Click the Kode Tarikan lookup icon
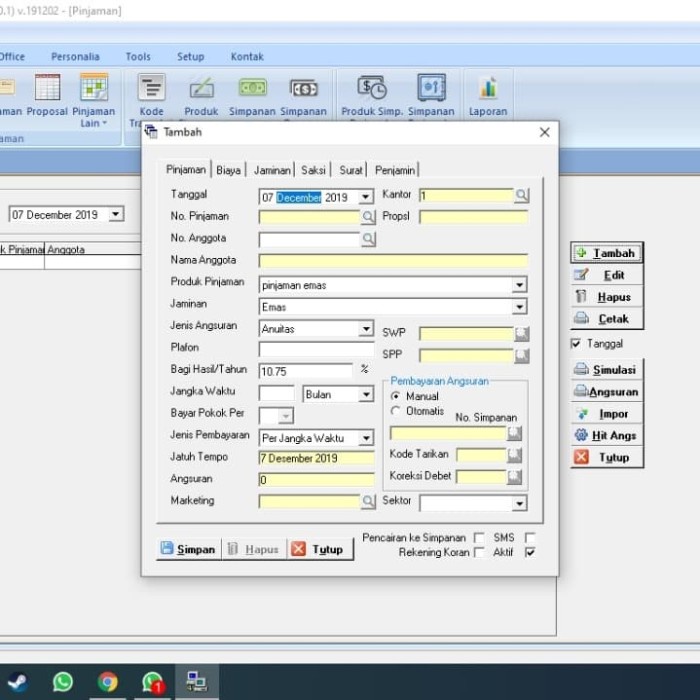Image resolution: width=700 pixels, height=700 pixels. pyautogui.click(x=514, y=455)
